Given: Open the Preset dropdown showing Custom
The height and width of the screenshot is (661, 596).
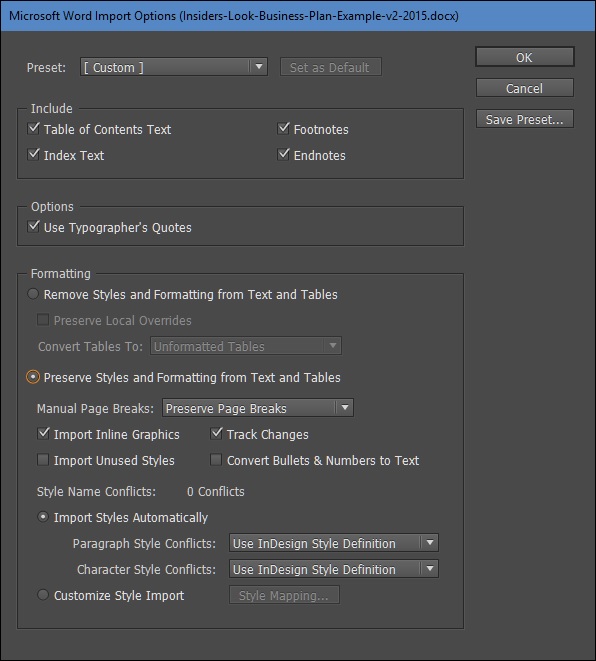Looking at the screenshot, I should point(174,67).
